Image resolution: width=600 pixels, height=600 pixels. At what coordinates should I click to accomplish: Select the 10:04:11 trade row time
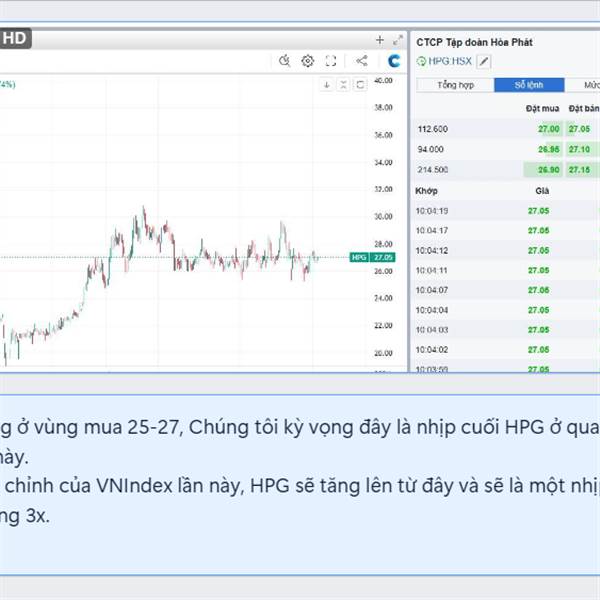[x=432, y=271]
